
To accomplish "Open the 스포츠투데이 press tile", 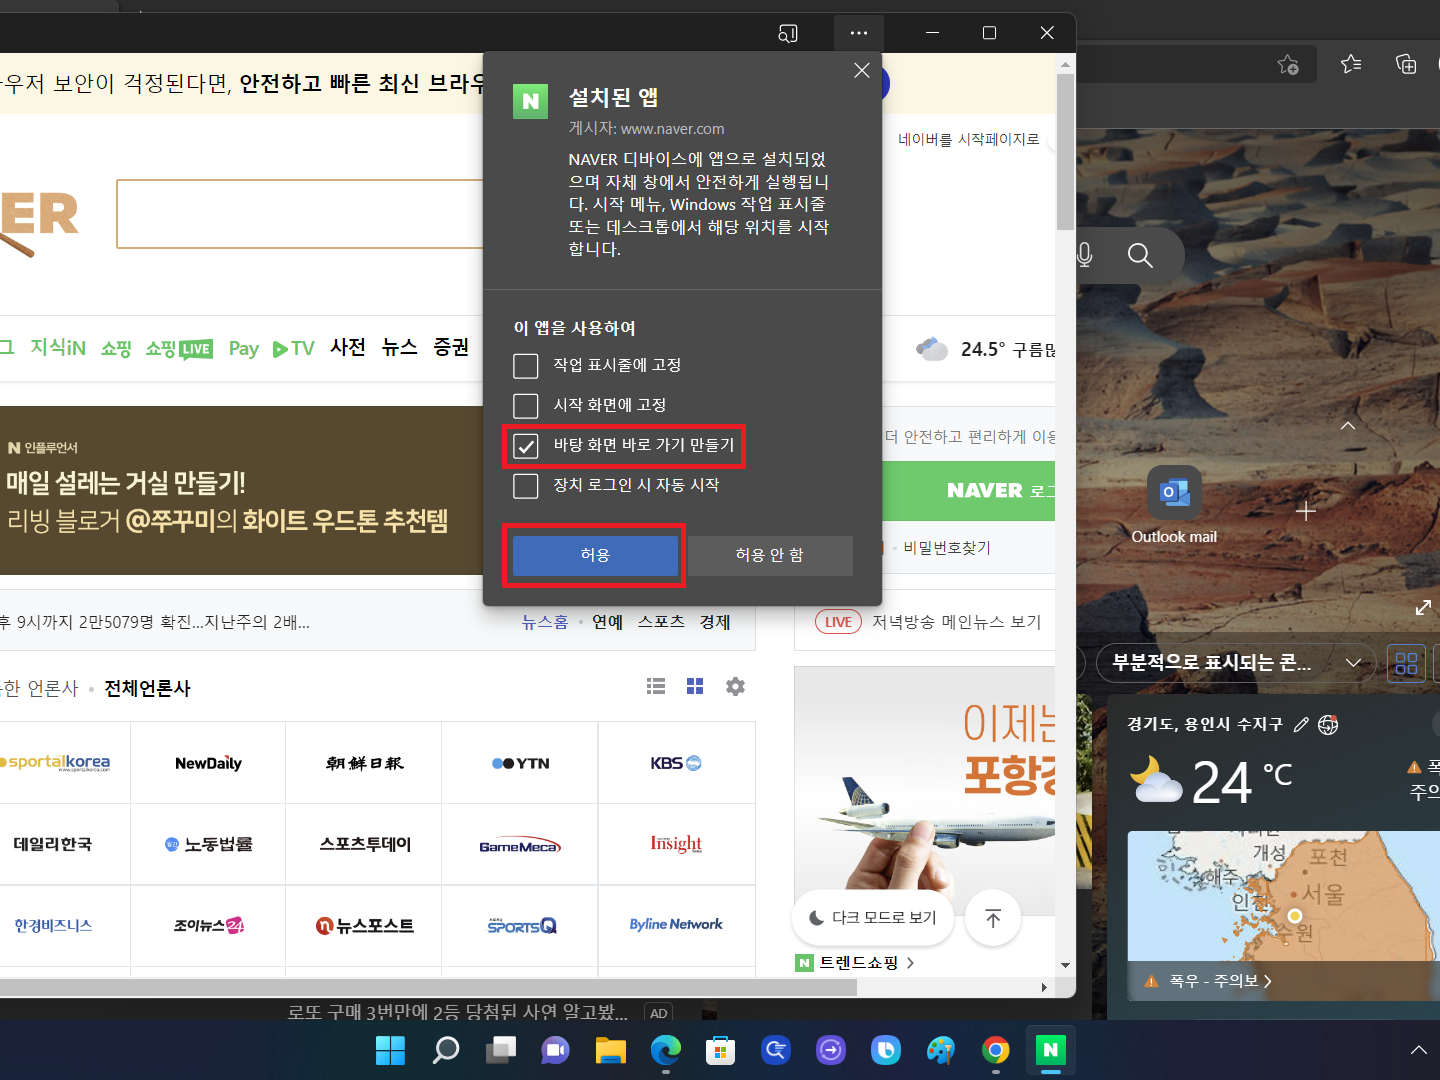I will click(365, 845).
